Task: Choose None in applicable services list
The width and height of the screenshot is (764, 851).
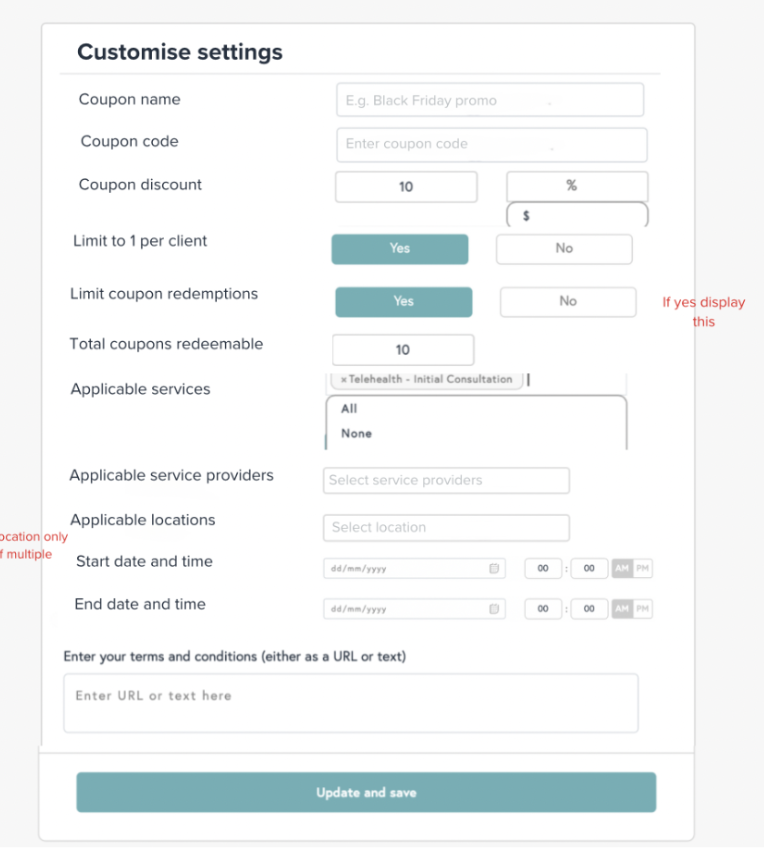Action: [356, 434]
